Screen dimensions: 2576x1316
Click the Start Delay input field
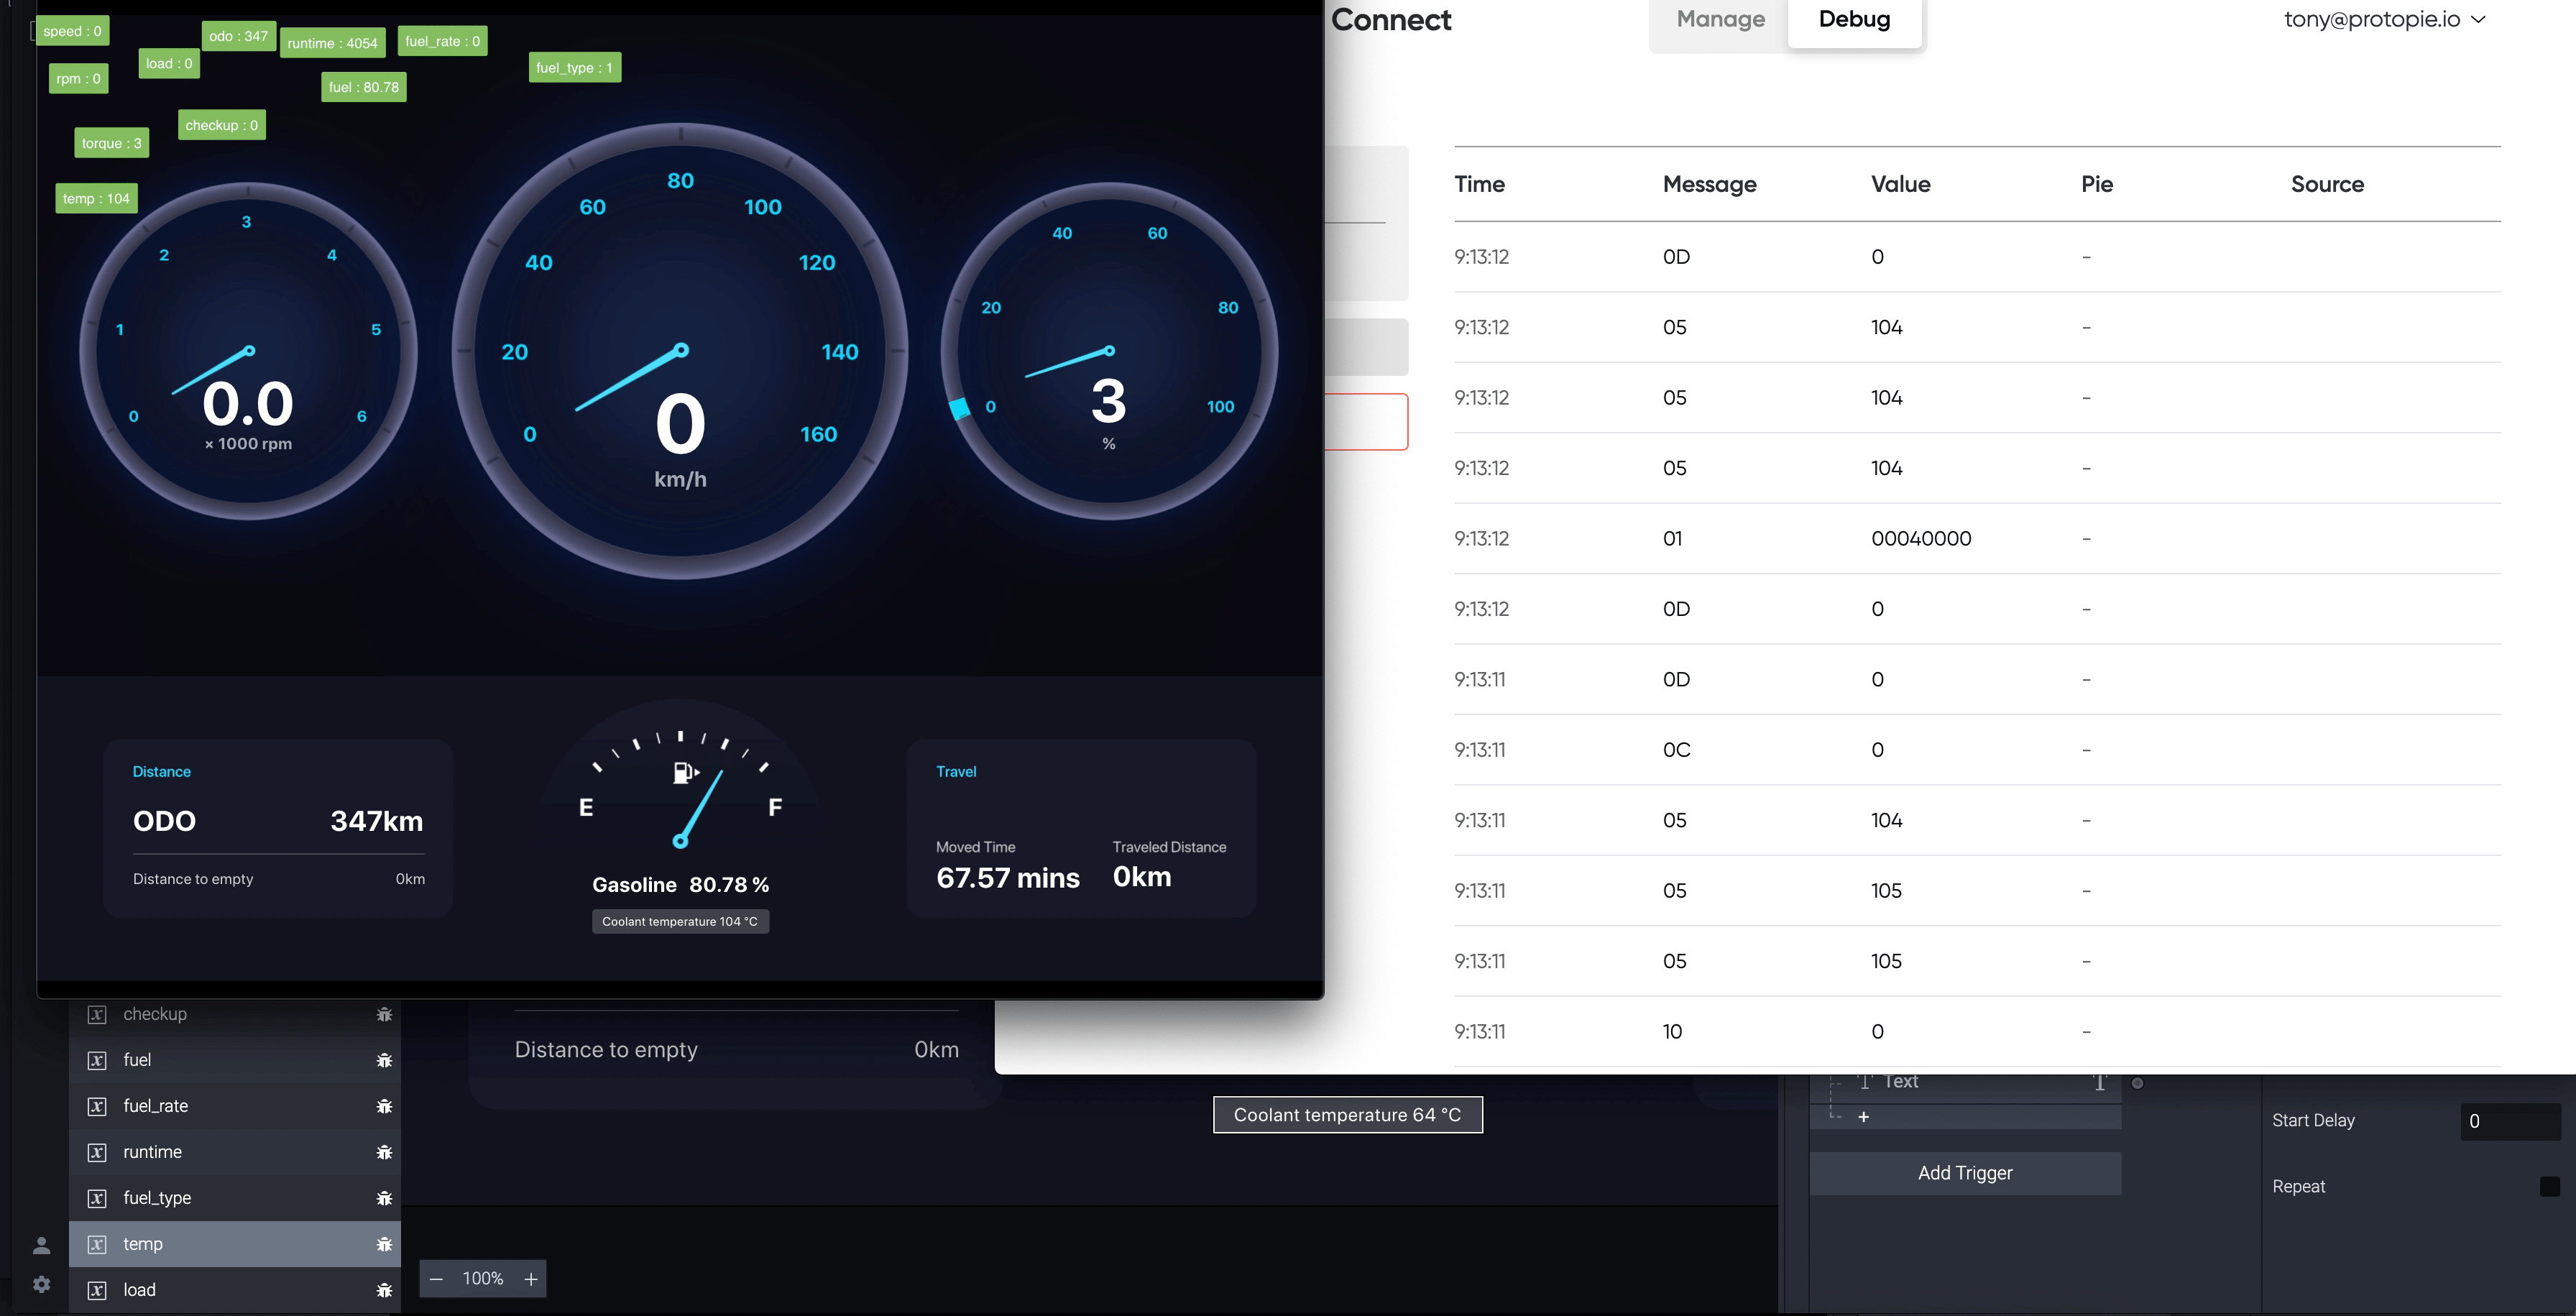point(2510,1121)
